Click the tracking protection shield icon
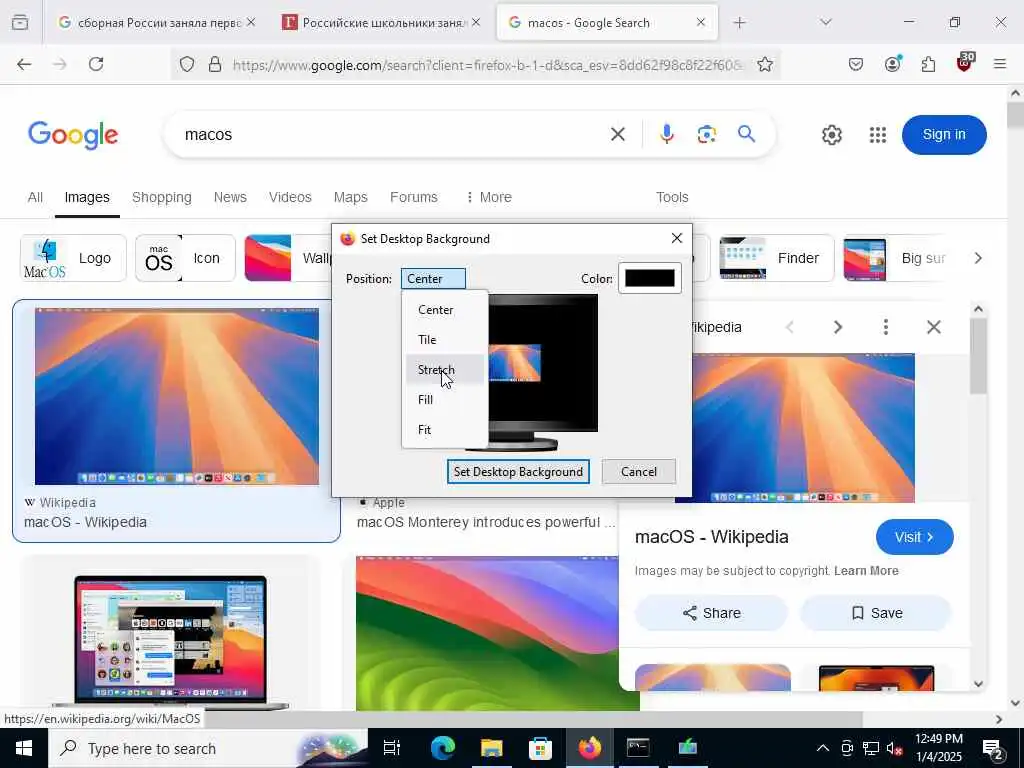Viewport: 1024px width, 768px height. pyautogui.click(x=187, y=65)
